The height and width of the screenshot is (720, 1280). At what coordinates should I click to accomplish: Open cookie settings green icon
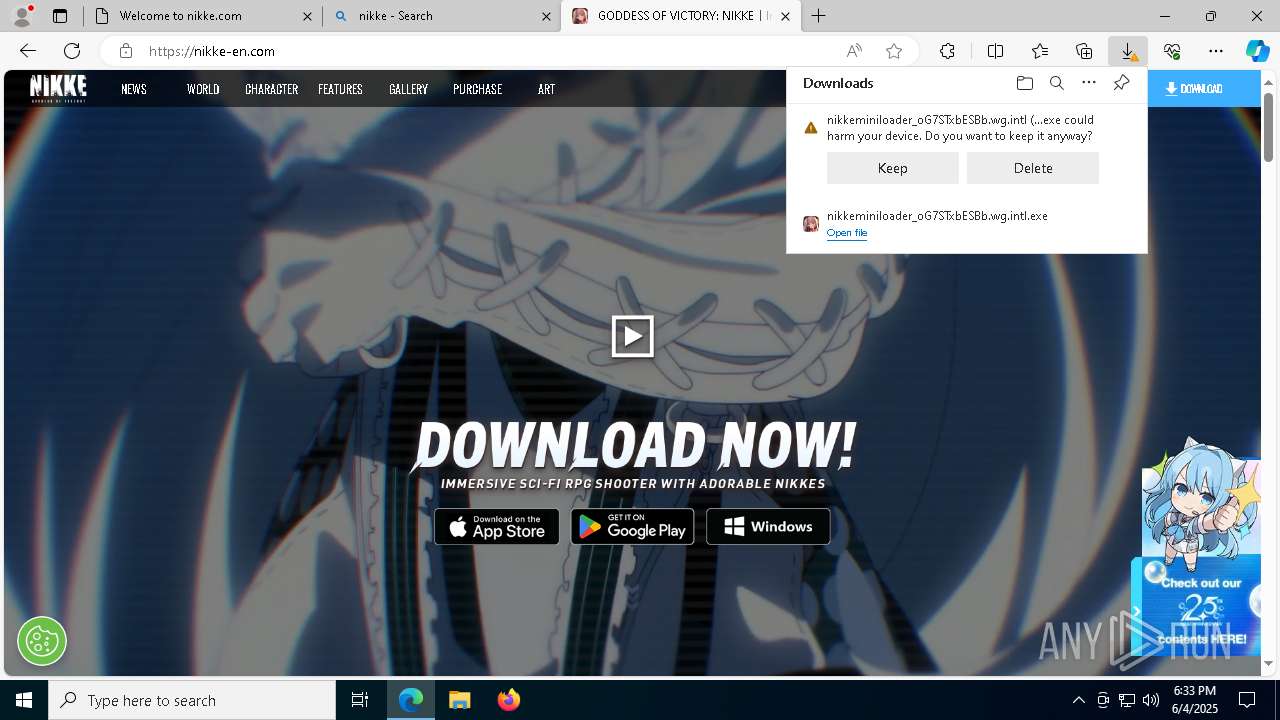[x=42, y=640]
